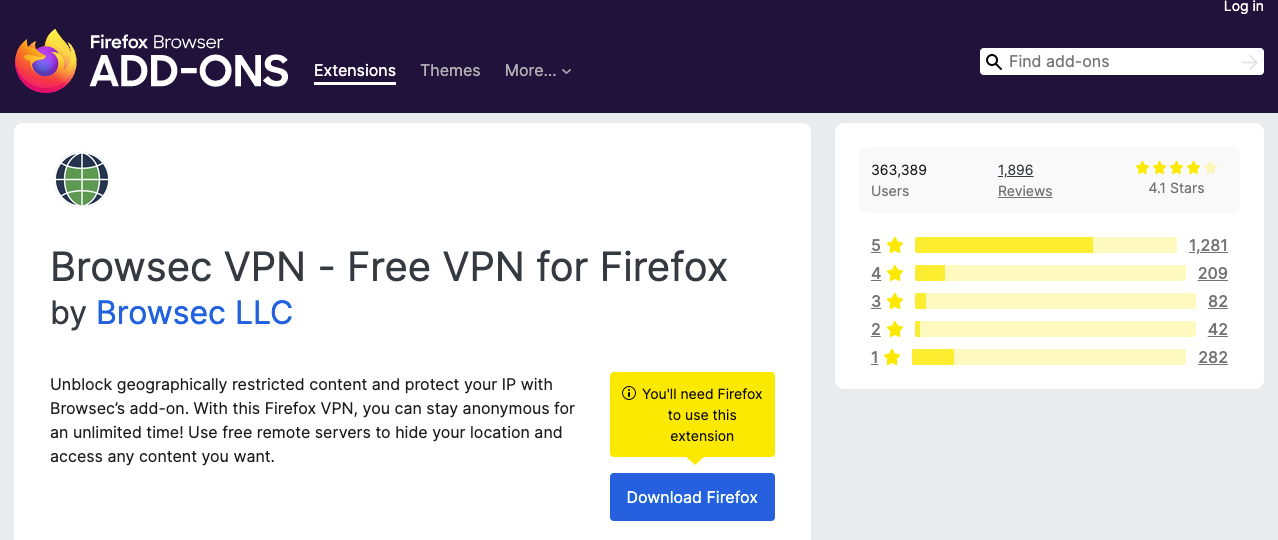Open the 1,281 five-star reviews count

tap(1208, 245)
